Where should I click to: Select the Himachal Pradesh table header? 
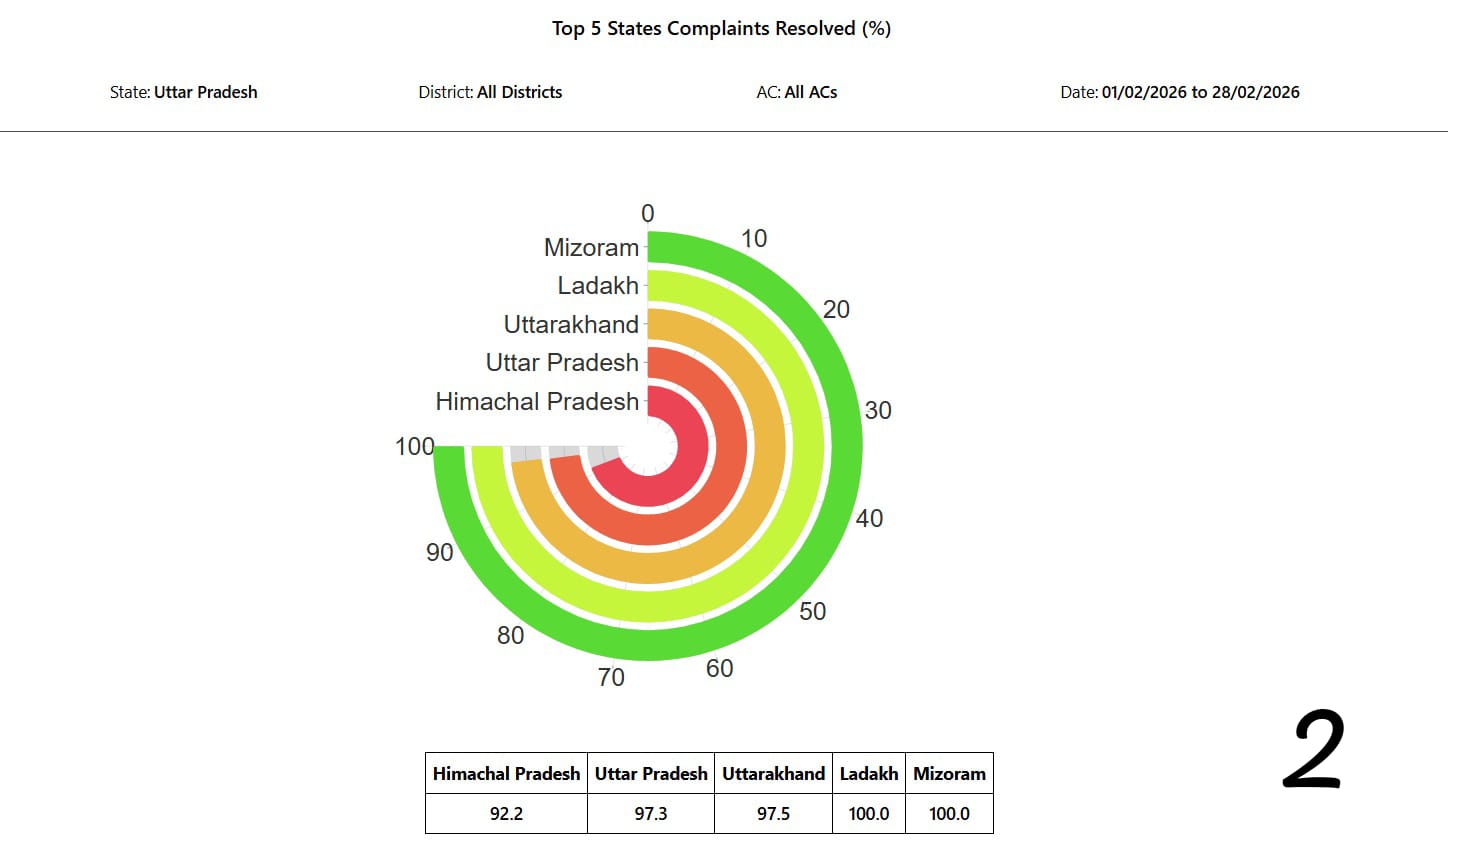tap(506, 773)
